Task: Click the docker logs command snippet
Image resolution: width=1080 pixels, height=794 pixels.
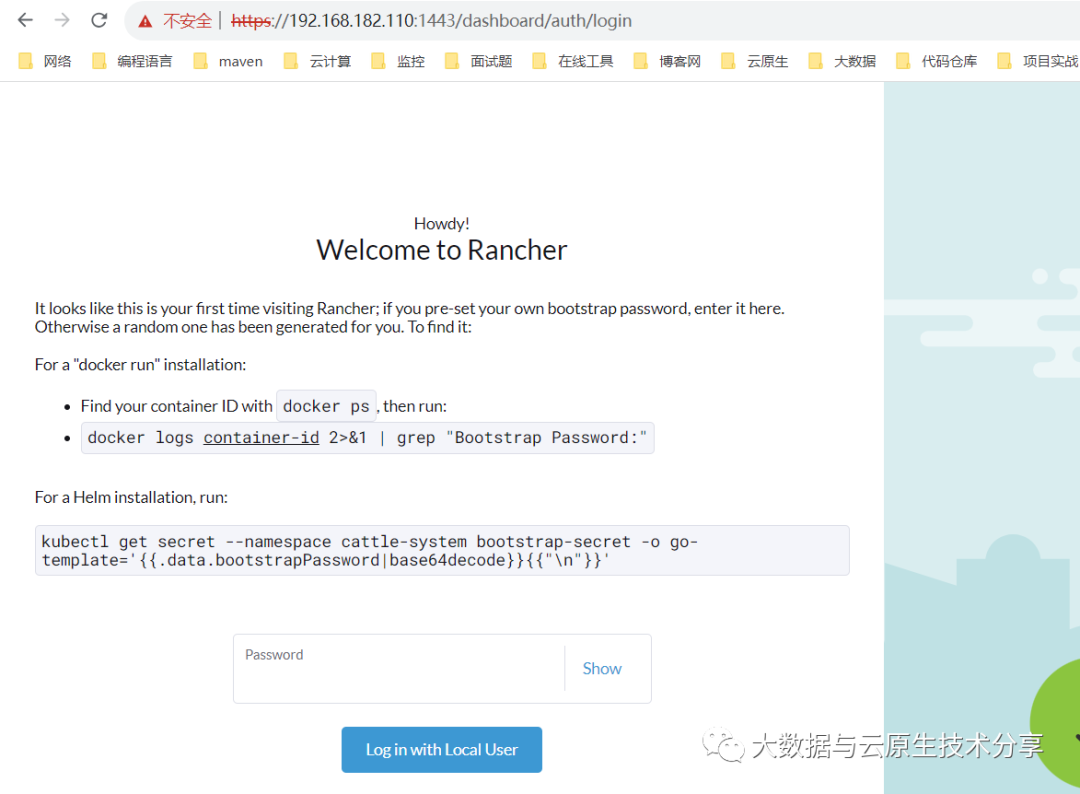Action: 368,438
